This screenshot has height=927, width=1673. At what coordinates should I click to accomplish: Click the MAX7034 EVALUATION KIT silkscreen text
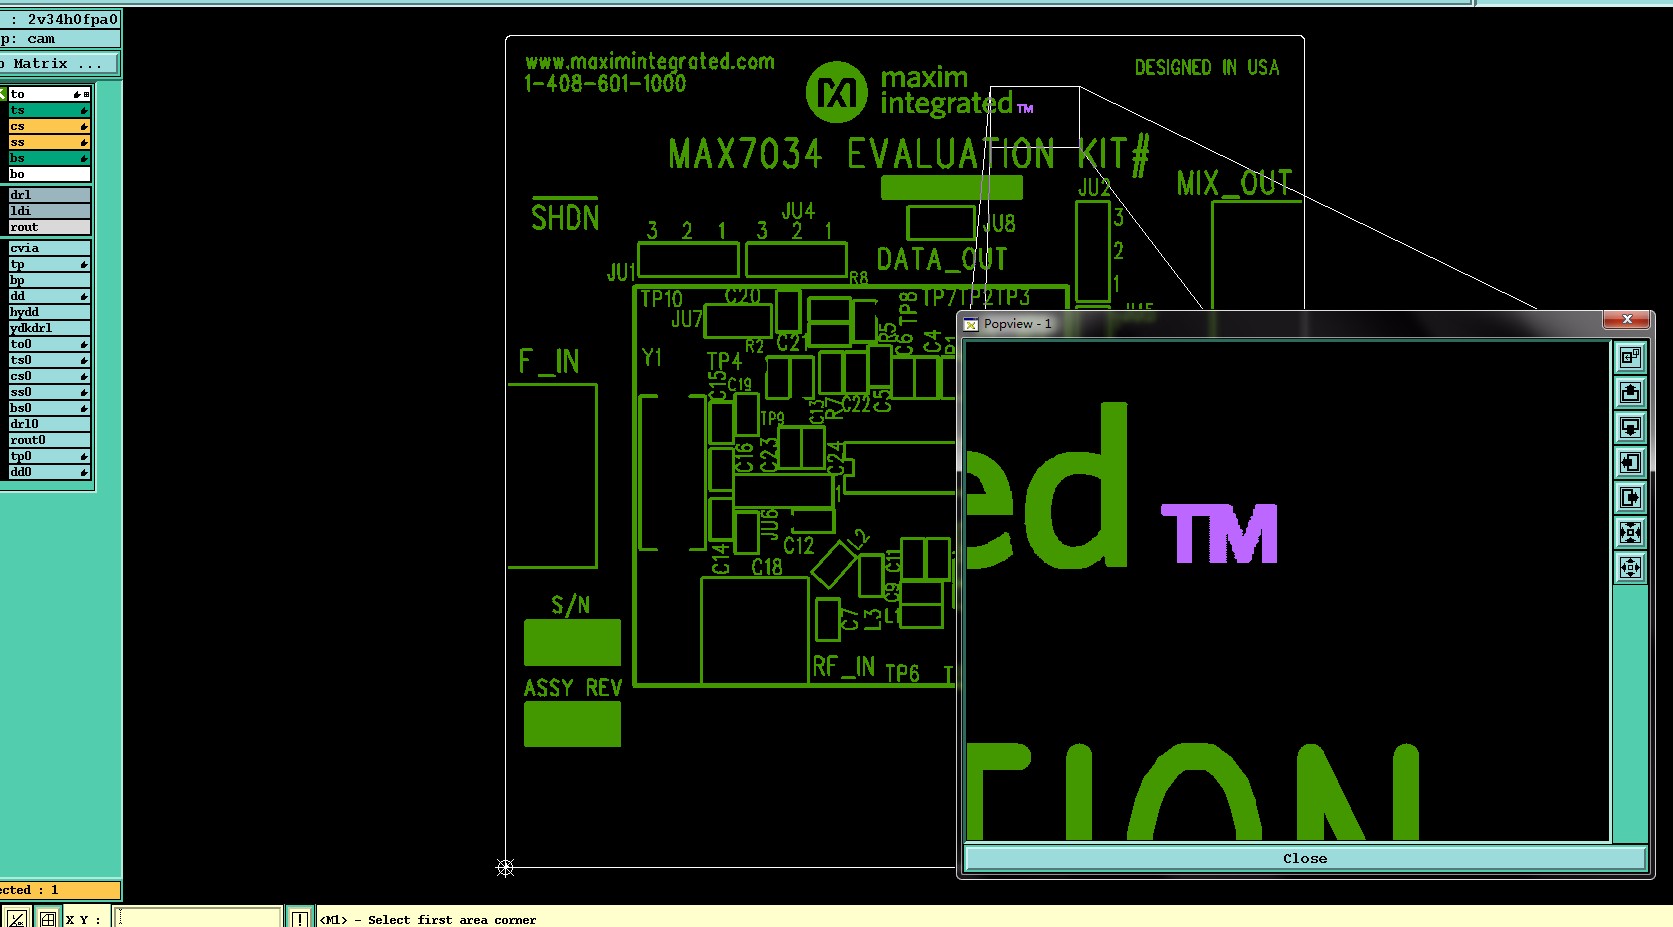pyautogui.click(x=910, y=155)
